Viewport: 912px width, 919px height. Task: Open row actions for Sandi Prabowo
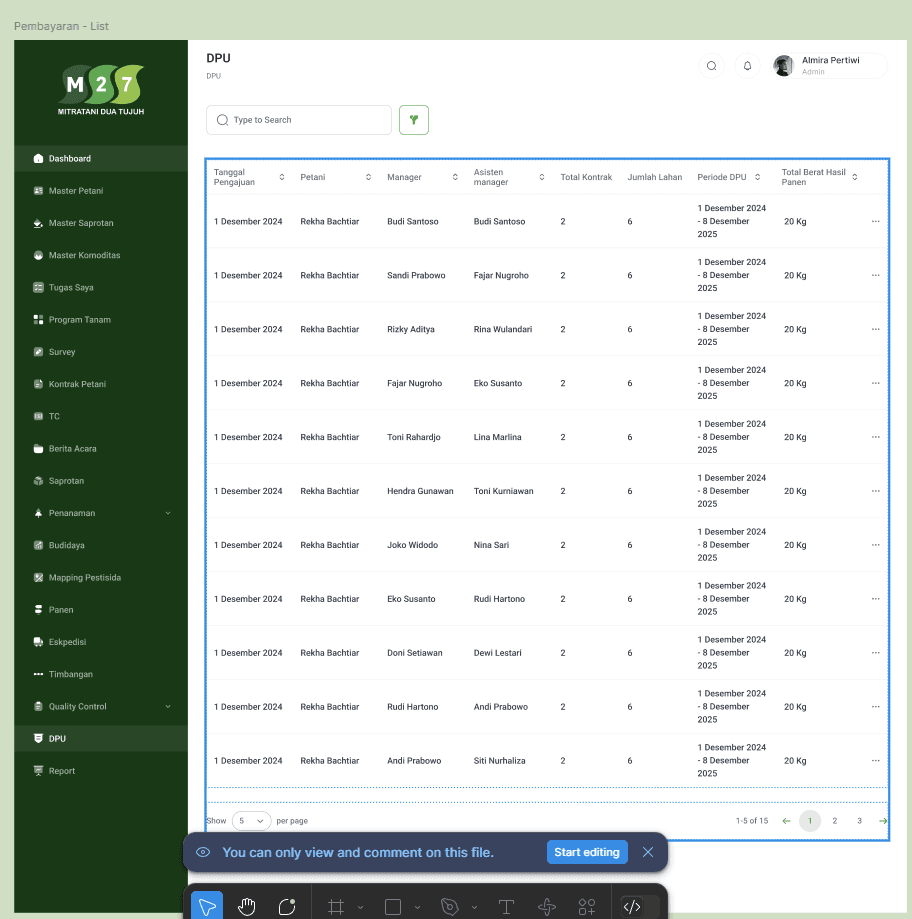point(876,275)
